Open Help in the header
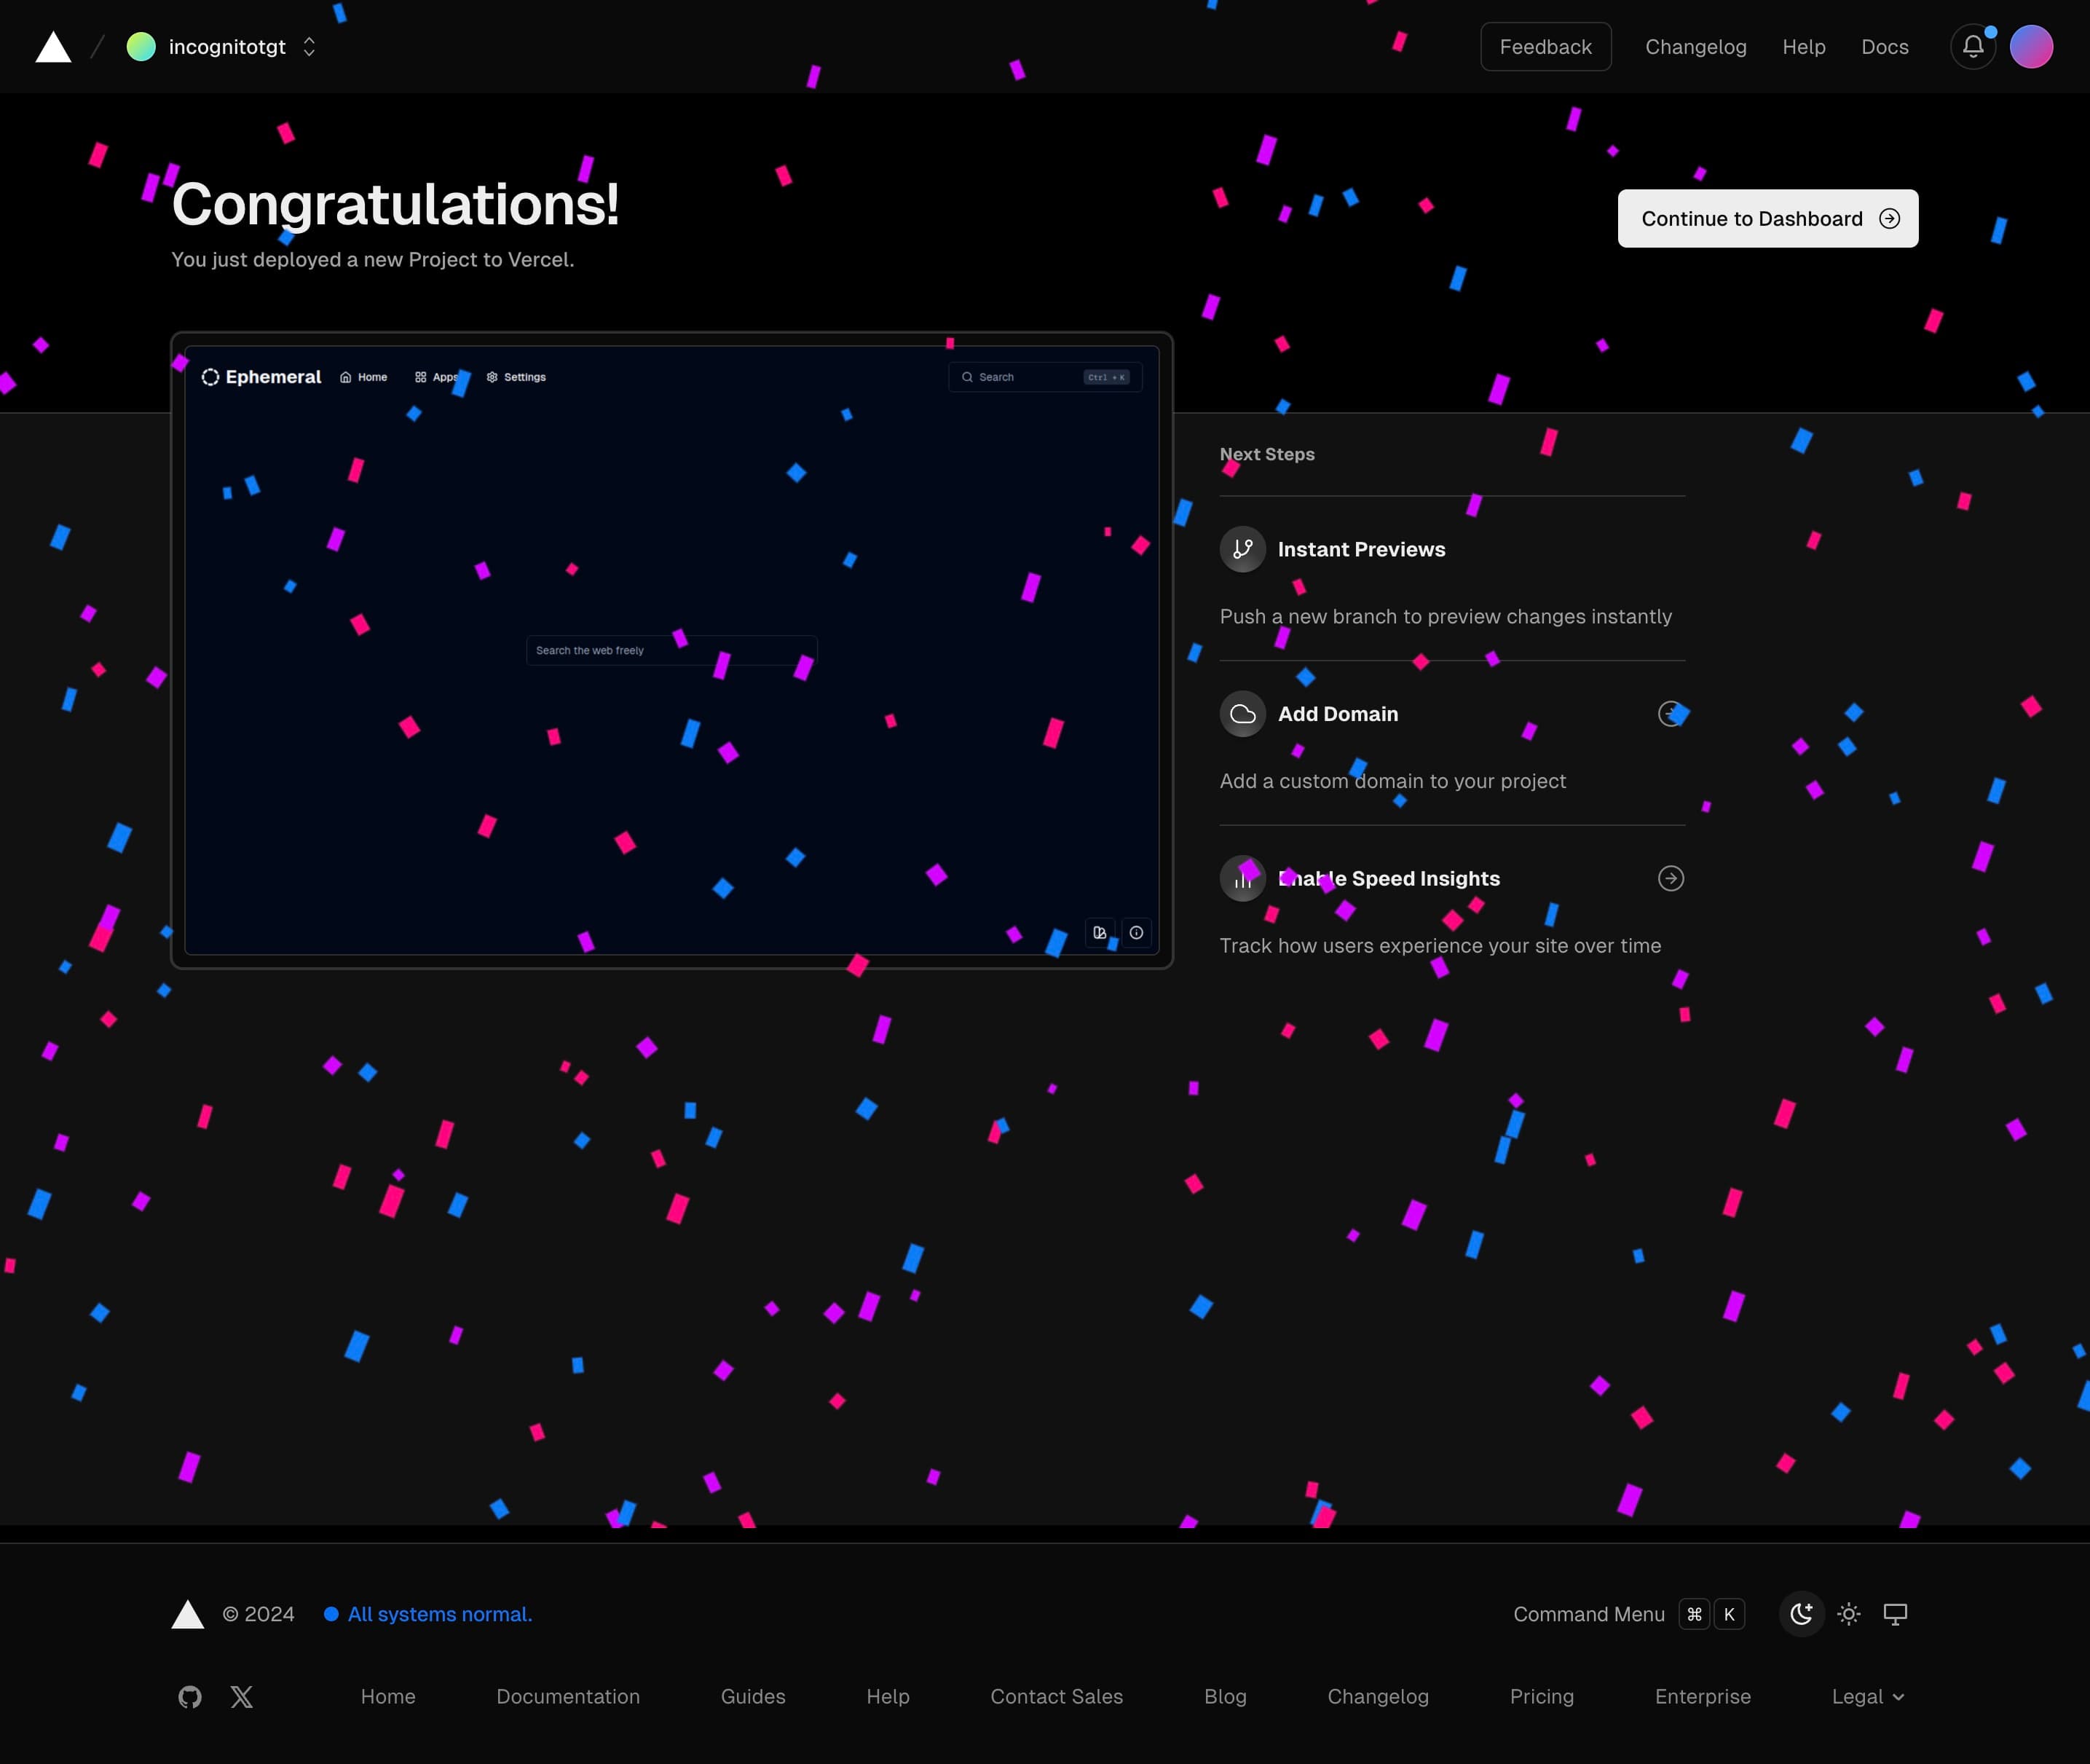 coord(1803,47)
